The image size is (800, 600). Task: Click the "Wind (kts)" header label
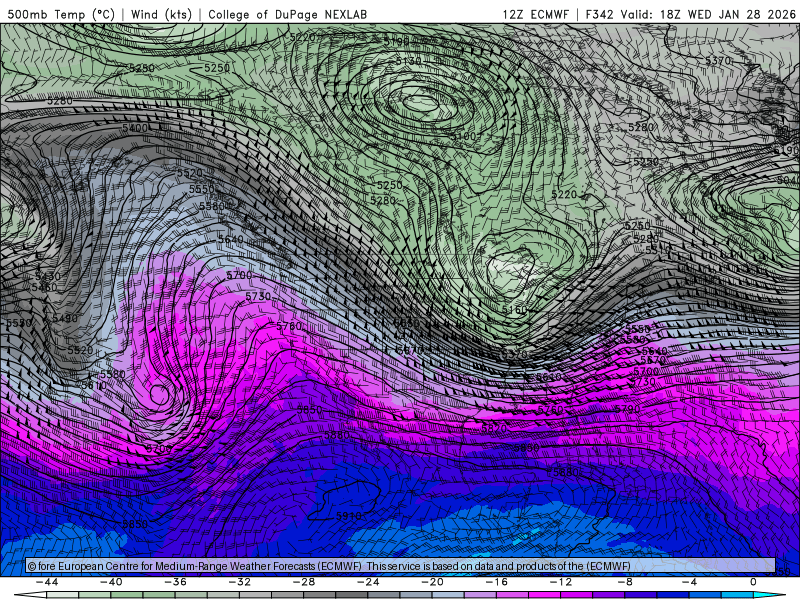(161, 14)
